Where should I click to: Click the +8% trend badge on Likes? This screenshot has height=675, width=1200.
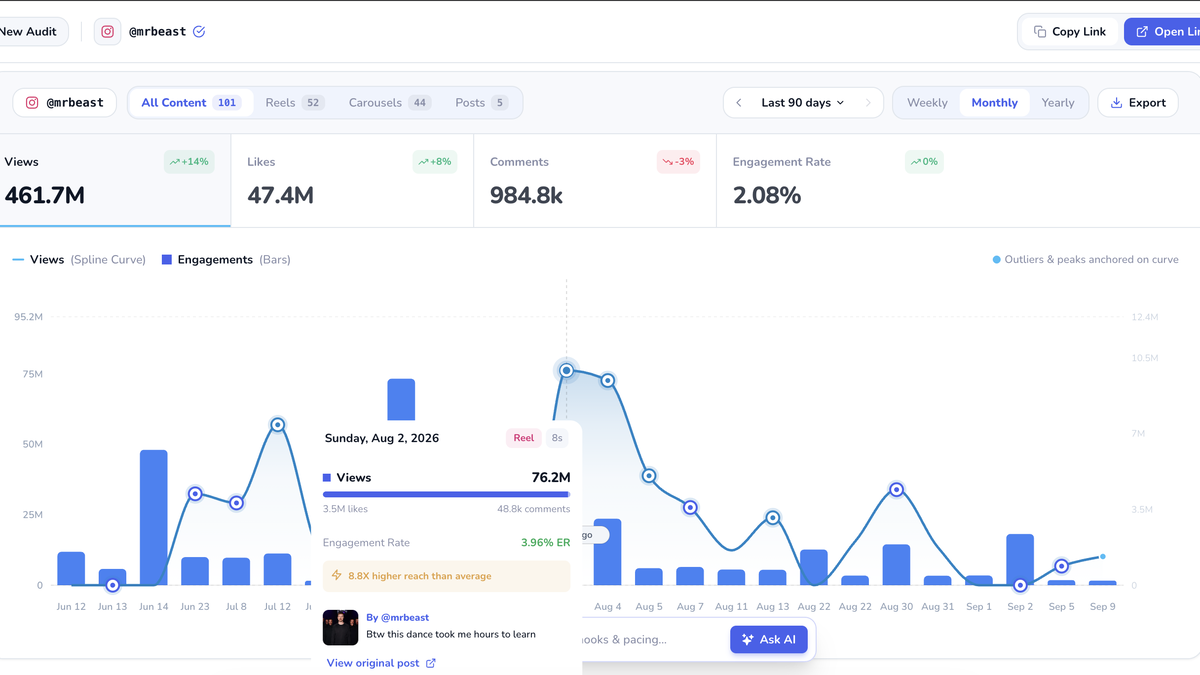[435, 162]
